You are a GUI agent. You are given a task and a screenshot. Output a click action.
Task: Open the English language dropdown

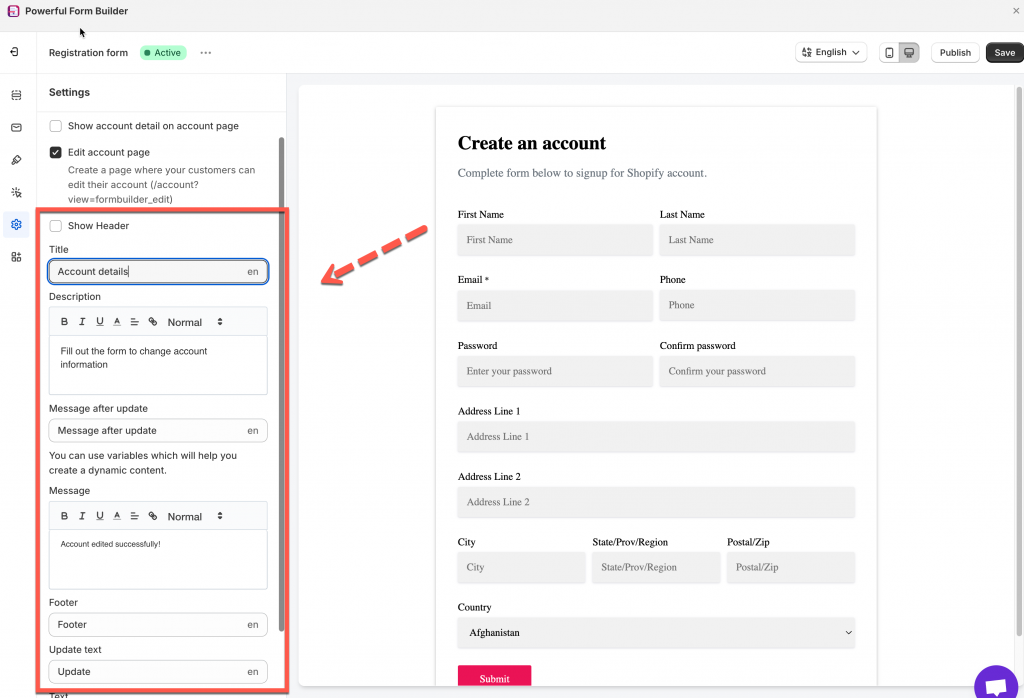(831, 53)
